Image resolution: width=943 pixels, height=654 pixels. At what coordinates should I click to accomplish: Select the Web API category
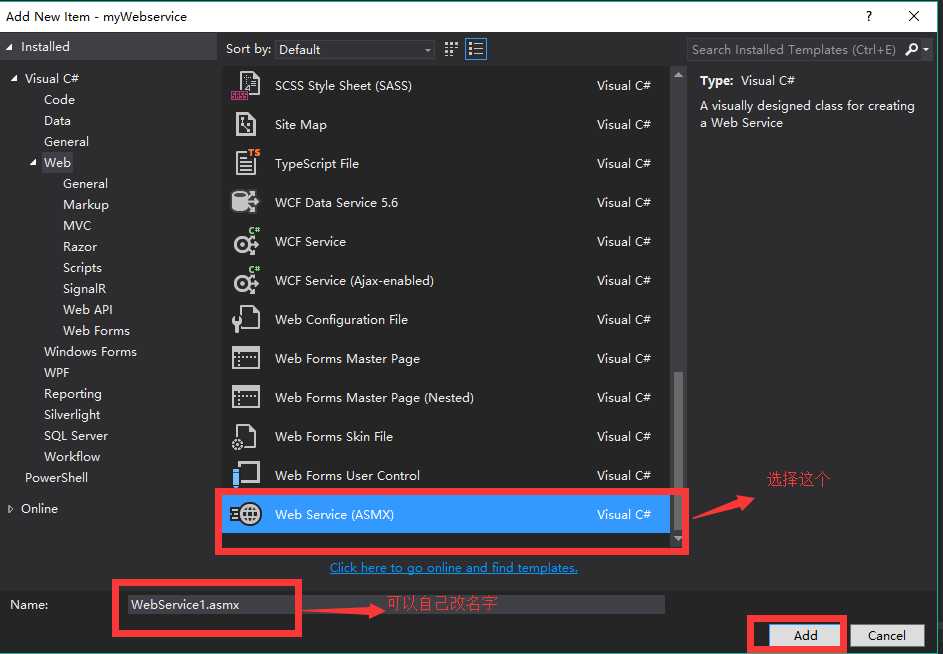(x=88, y=310)
